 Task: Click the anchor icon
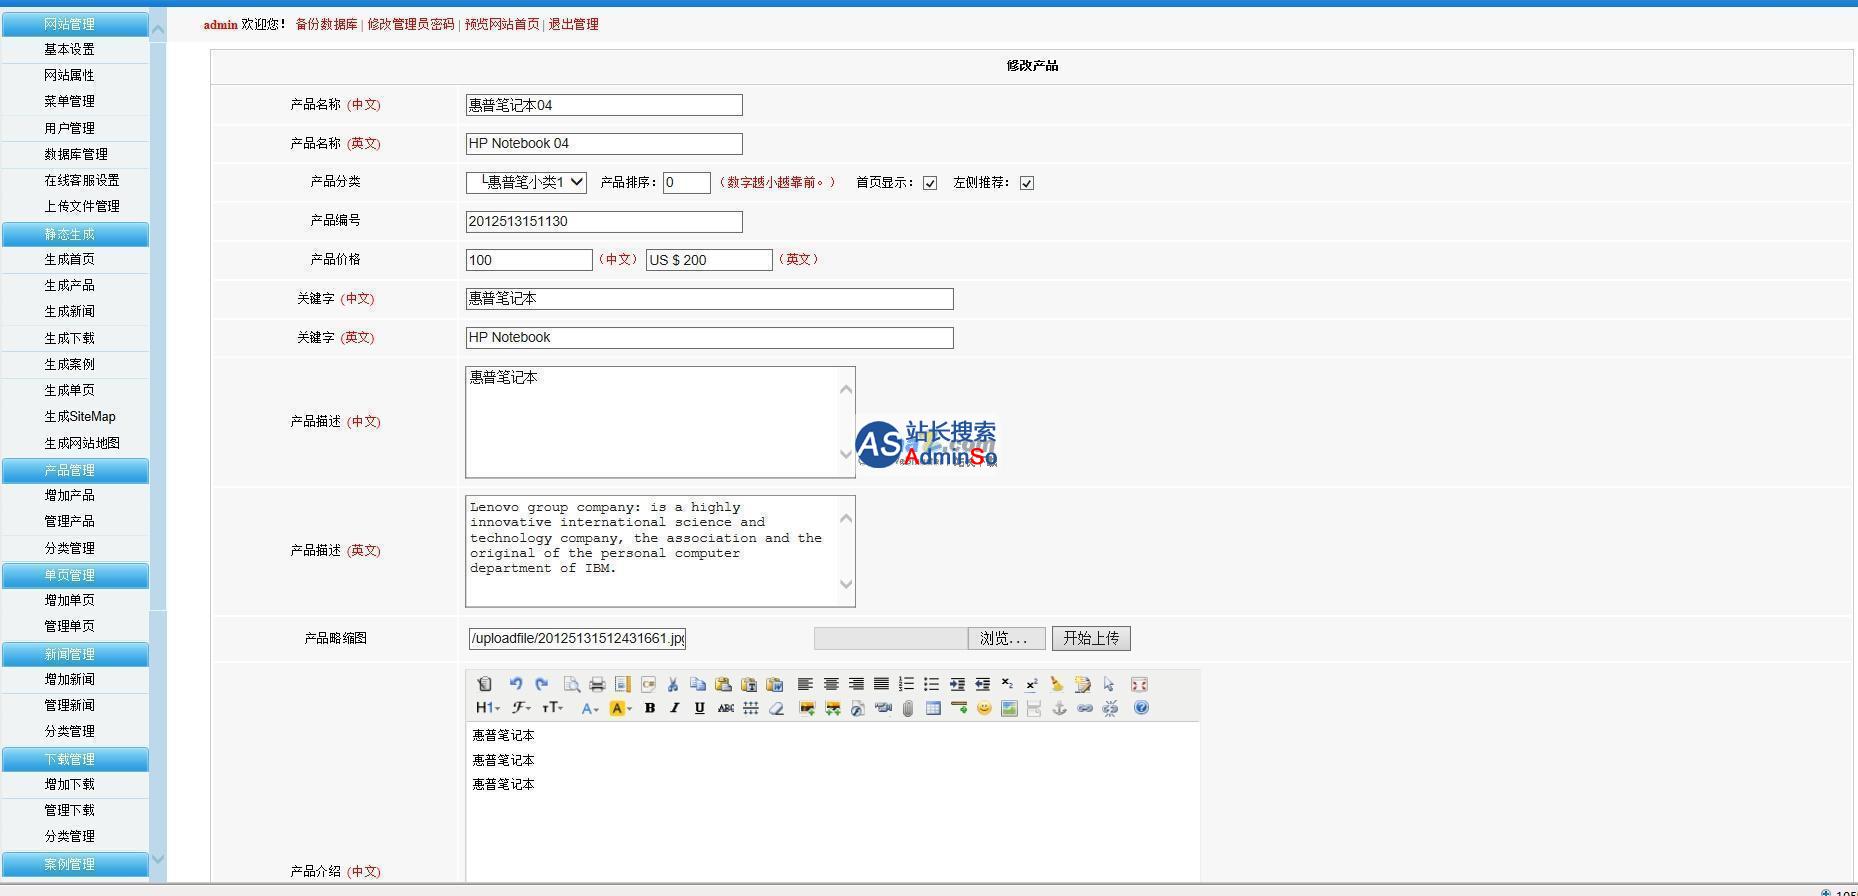(1060, 708)
